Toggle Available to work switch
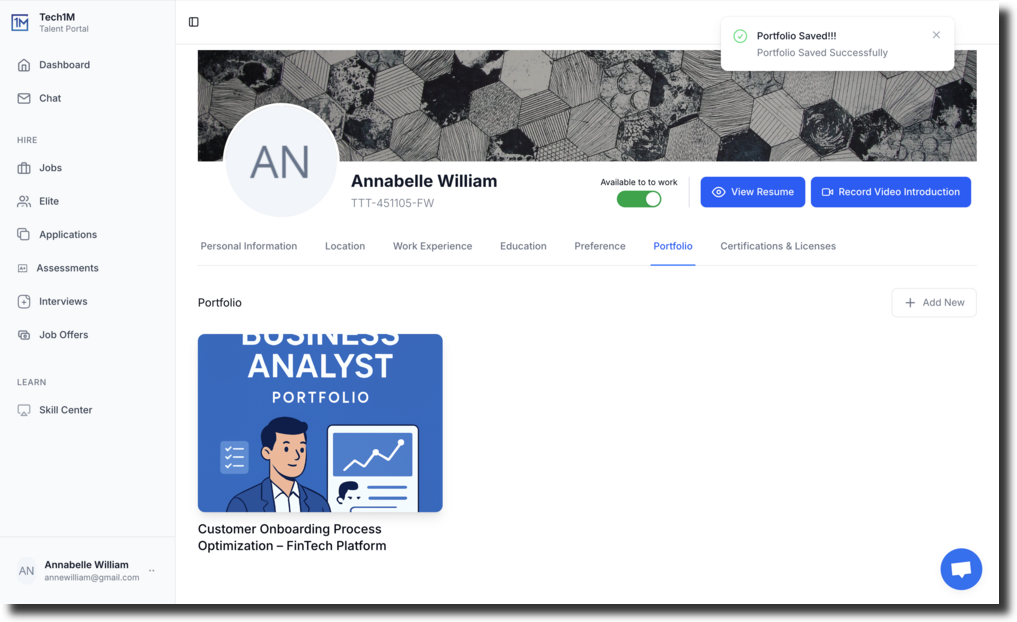This screenshot has width=1017, height=622. tap(639, 199)
